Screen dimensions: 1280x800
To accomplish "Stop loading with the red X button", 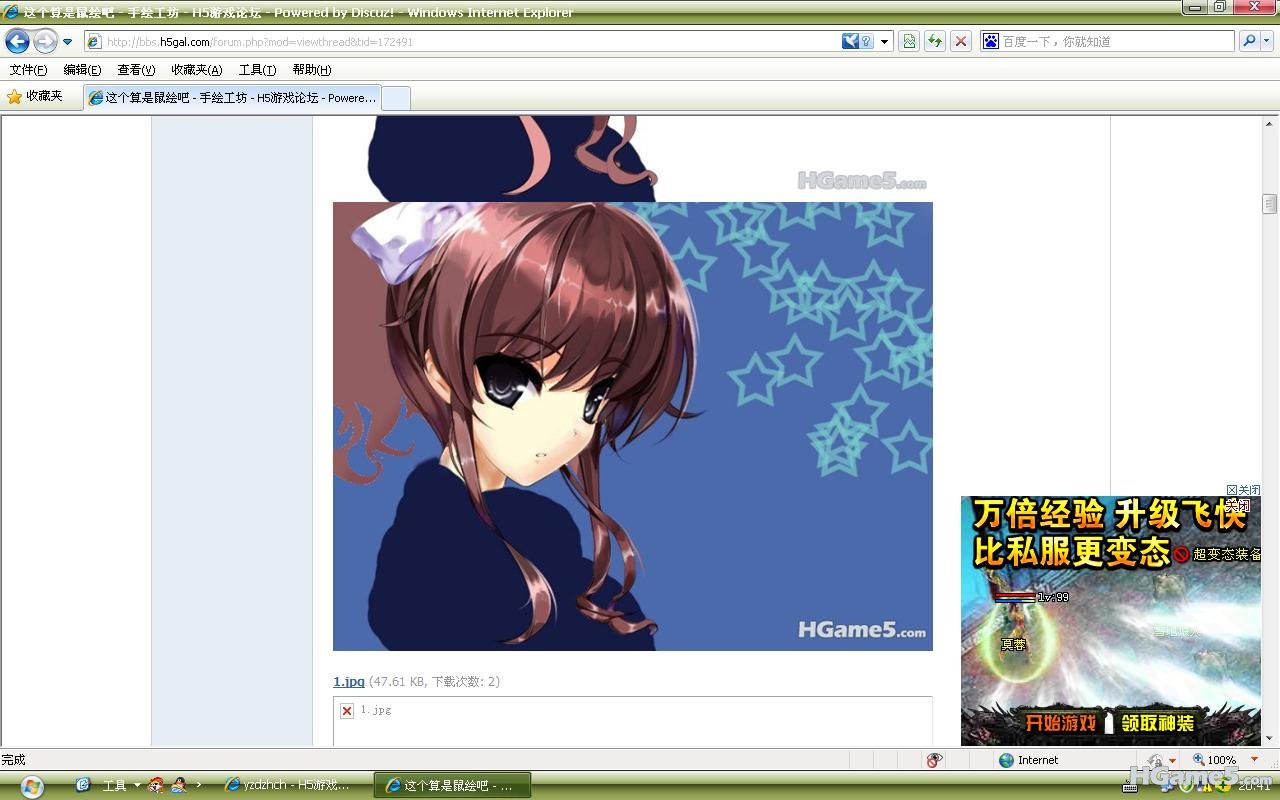I will [961, 42].
